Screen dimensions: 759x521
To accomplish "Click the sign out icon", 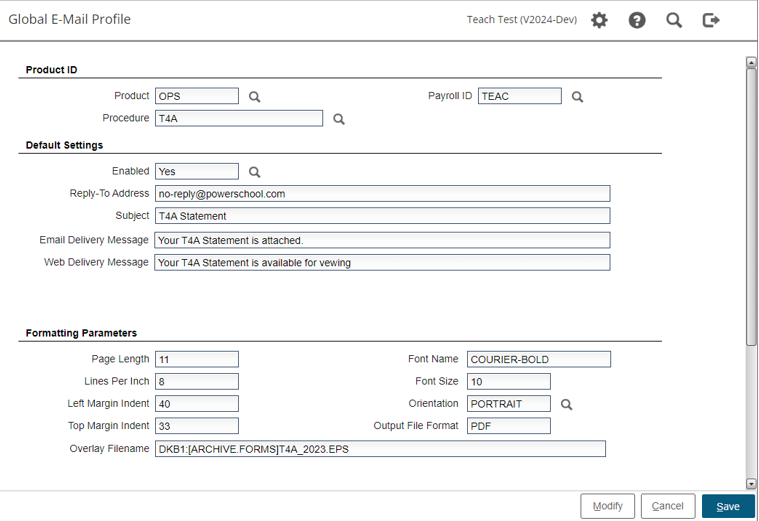I will click(x=711, y=20).
